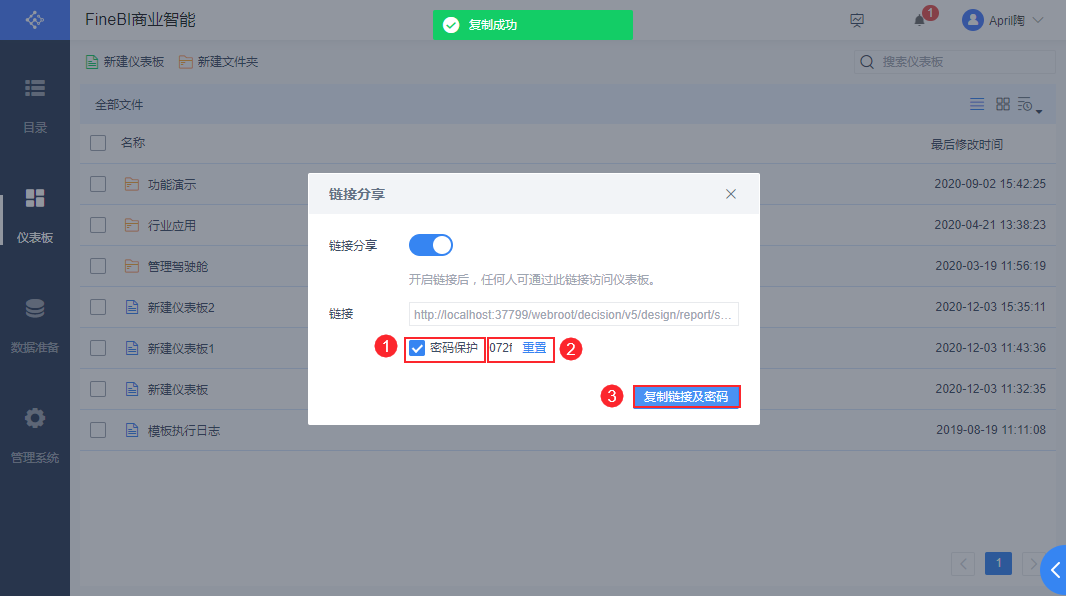Open the 目录 directory sidebar item

click(x=35, y=106)
